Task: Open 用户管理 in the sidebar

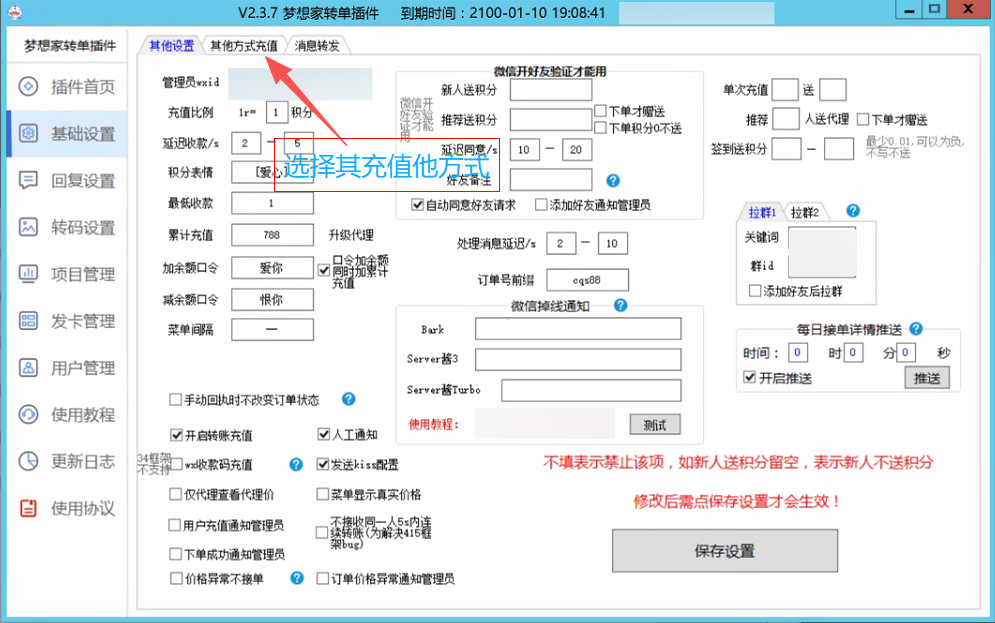Action: [x=67, y=368]
